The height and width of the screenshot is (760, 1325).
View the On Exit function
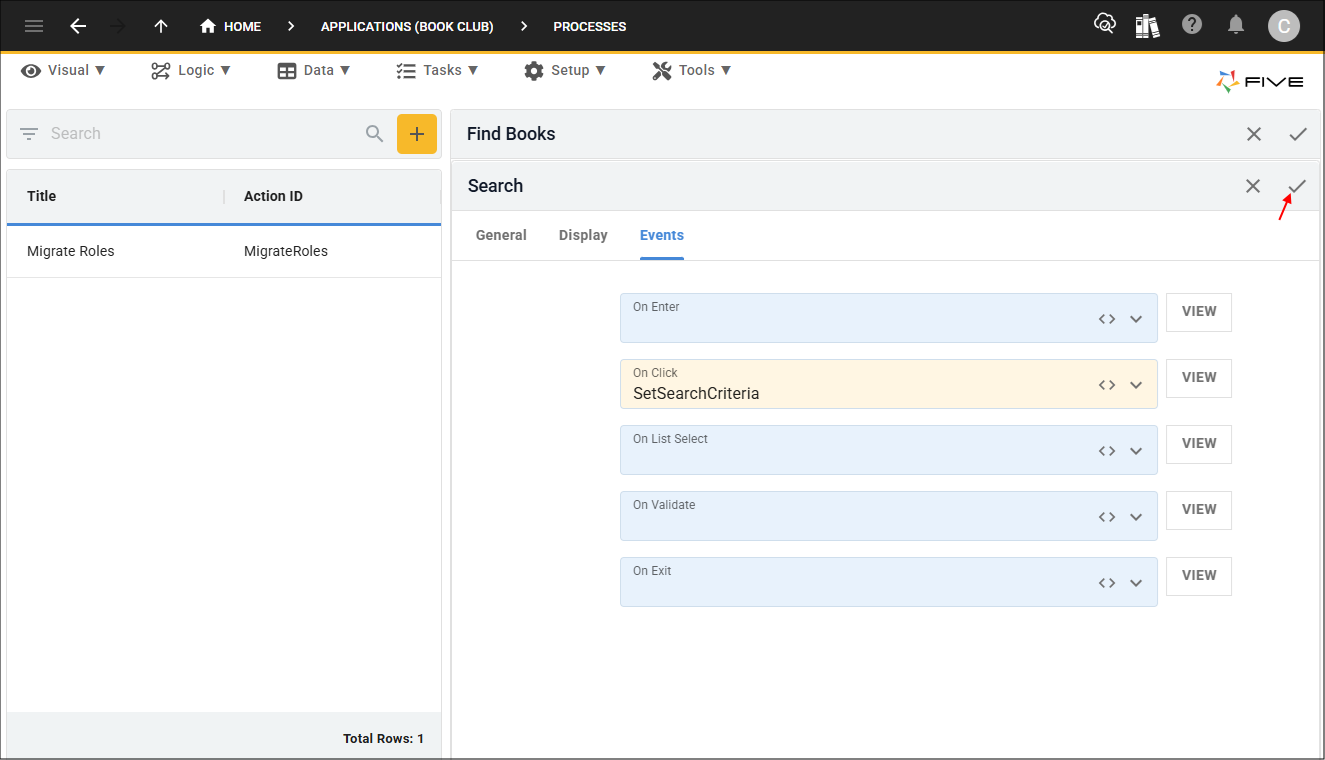(x=1199, y=576)
